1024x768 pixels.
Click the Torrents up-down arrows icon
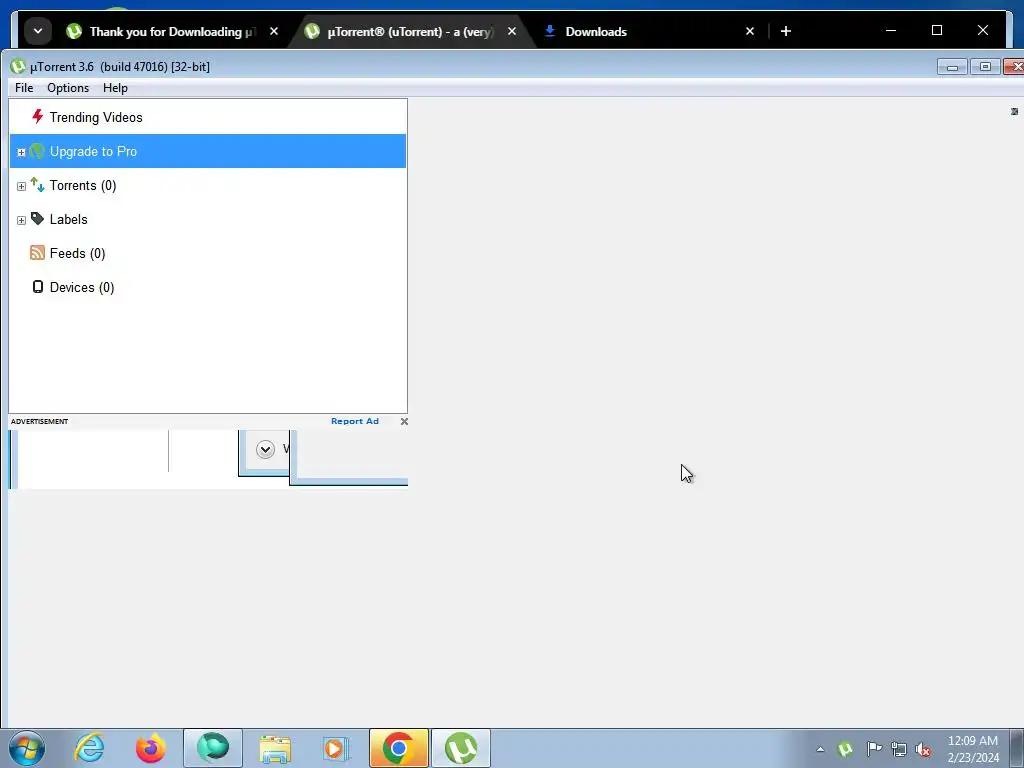point(37,185)
